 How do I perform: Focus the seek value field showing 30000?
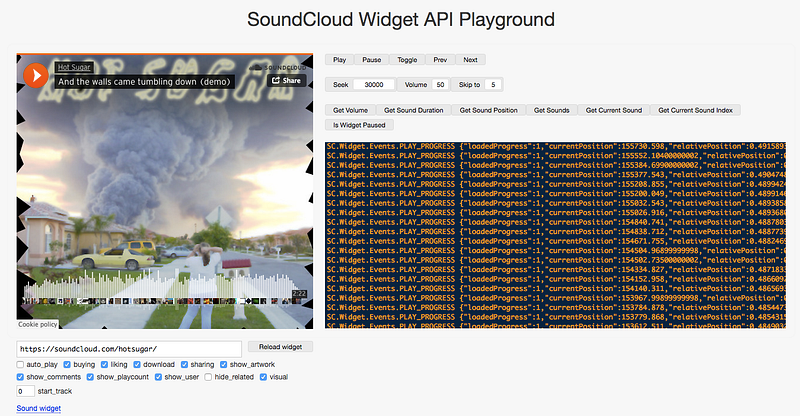[x=374, y=85]
